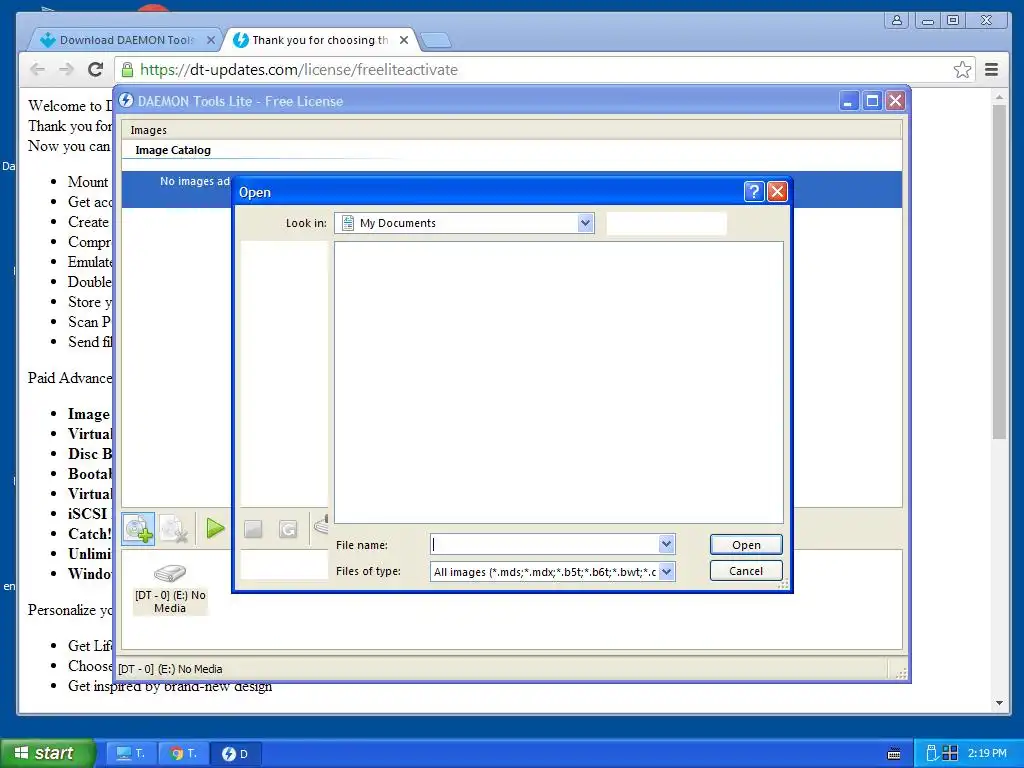Viewport: 1024px width, 768px height.
Task: Click the browser back arrow
Action: pyautogui.click(x=38, y=69)
